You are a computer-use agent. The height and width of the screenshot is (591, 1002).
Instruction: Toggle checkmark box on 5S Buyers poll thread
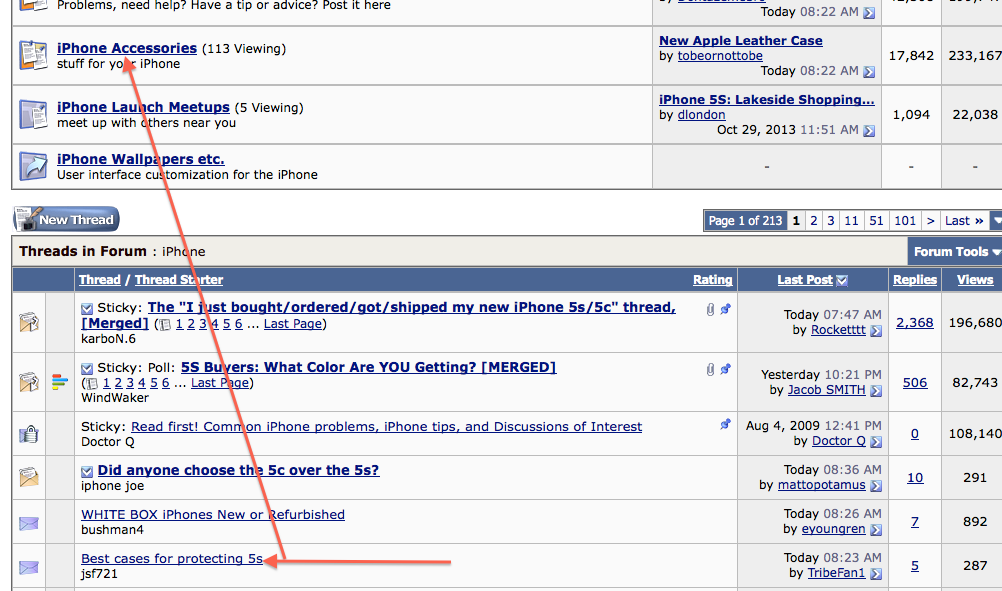click(x=87, y=368)
